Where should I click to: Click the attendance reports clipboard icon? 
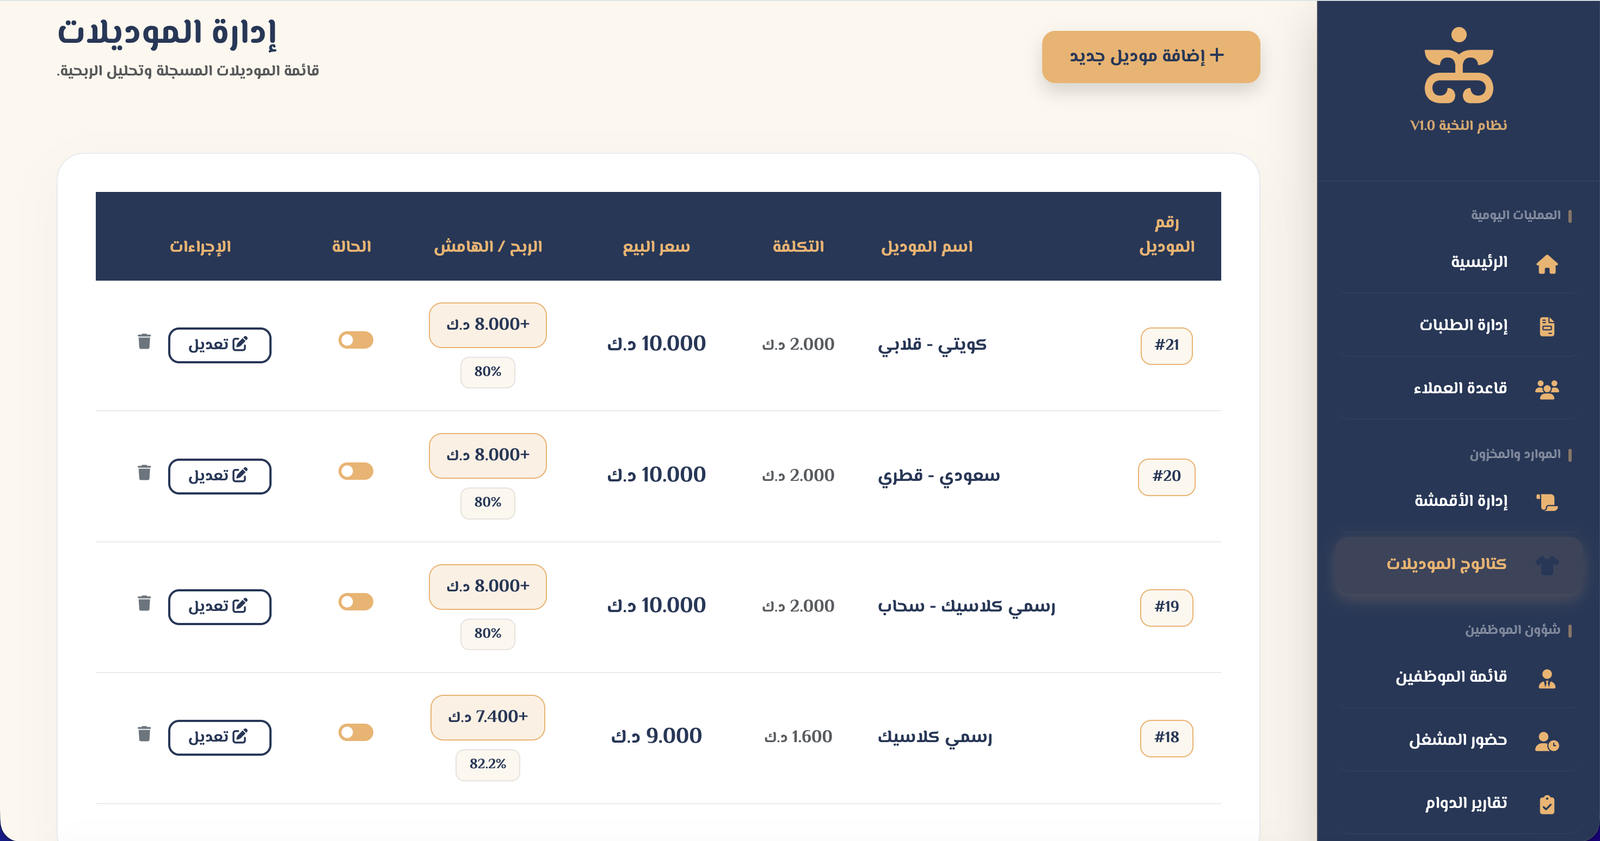[1547, 805]
